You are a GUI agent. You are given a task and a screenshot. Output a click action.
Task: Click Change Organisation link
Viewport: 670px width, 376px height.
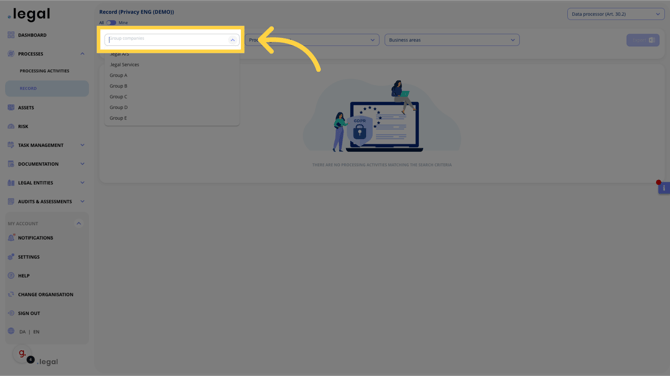point(45,294)
